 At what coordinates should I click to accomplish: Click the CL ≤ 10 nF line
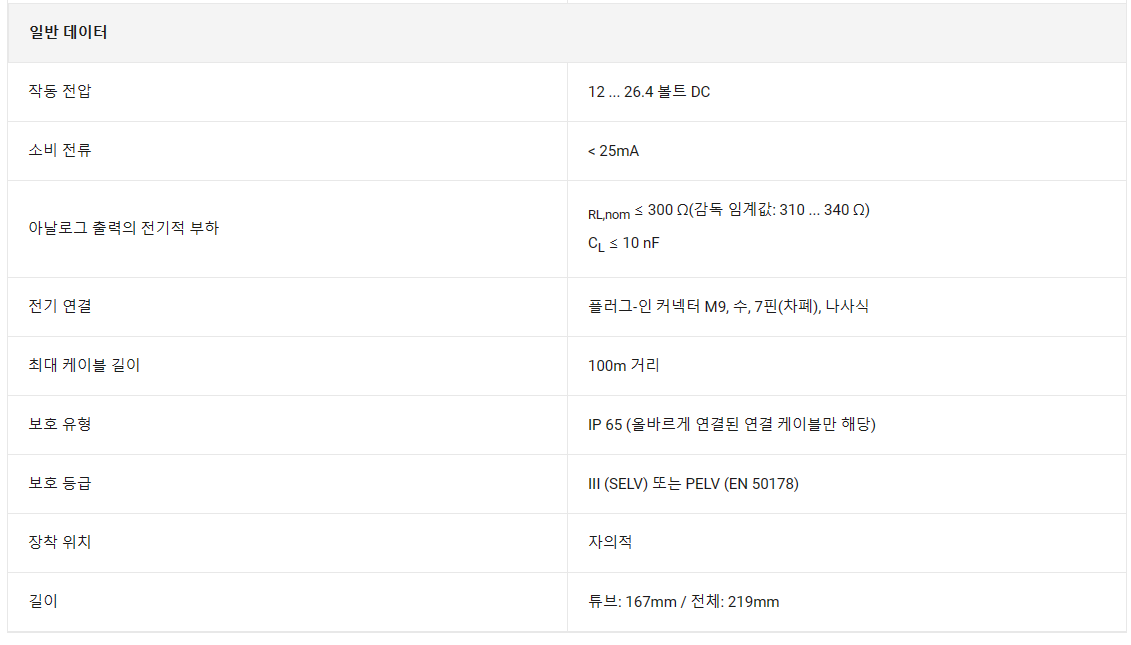tap(623, 243)
